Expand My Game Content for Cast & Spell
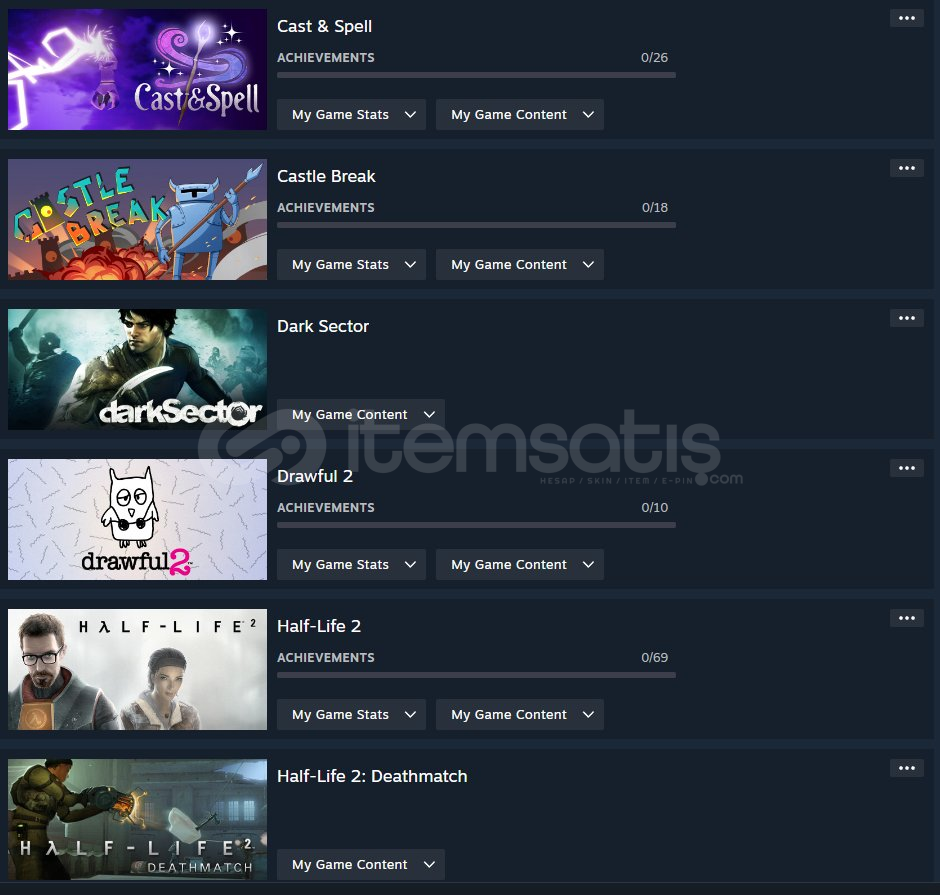 [519, 114]
